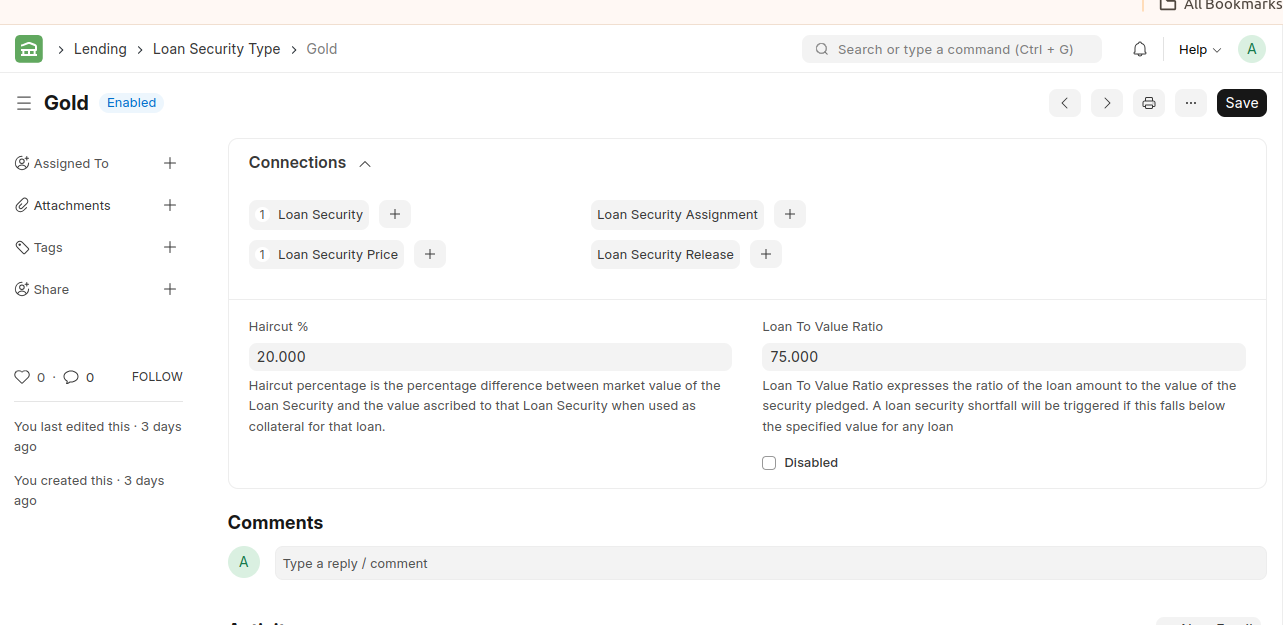Open the notifications bell
This screenshot has height=625, width=1283.
(1140, 49)
